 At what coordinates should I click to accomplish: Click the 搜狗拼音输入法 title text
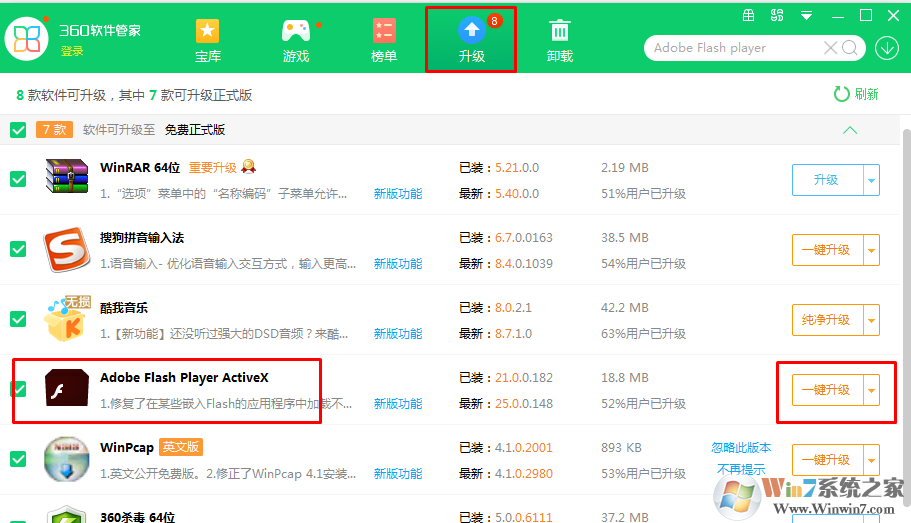[x=142, y=238]
